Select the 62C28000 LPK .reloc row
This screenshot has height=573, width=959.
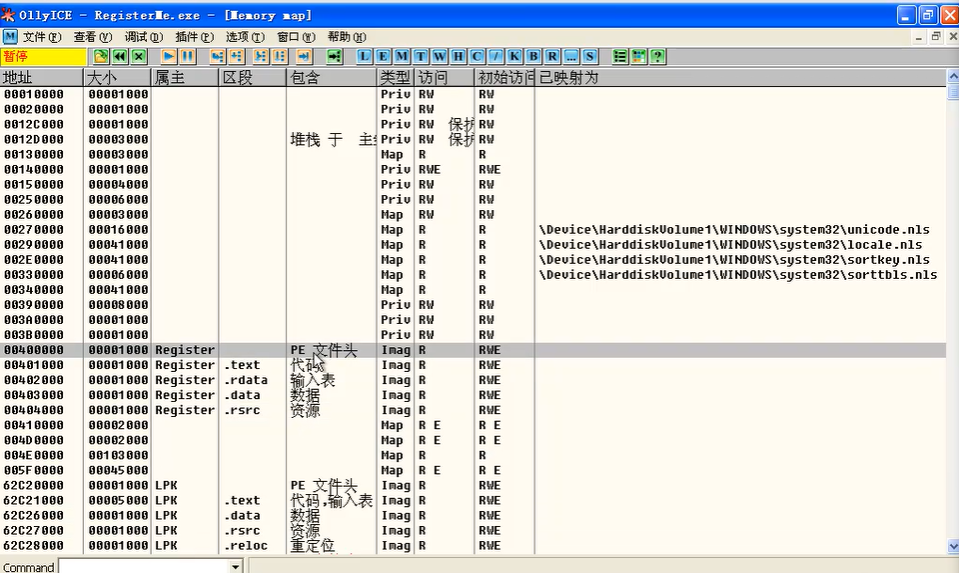coord(473,545)
